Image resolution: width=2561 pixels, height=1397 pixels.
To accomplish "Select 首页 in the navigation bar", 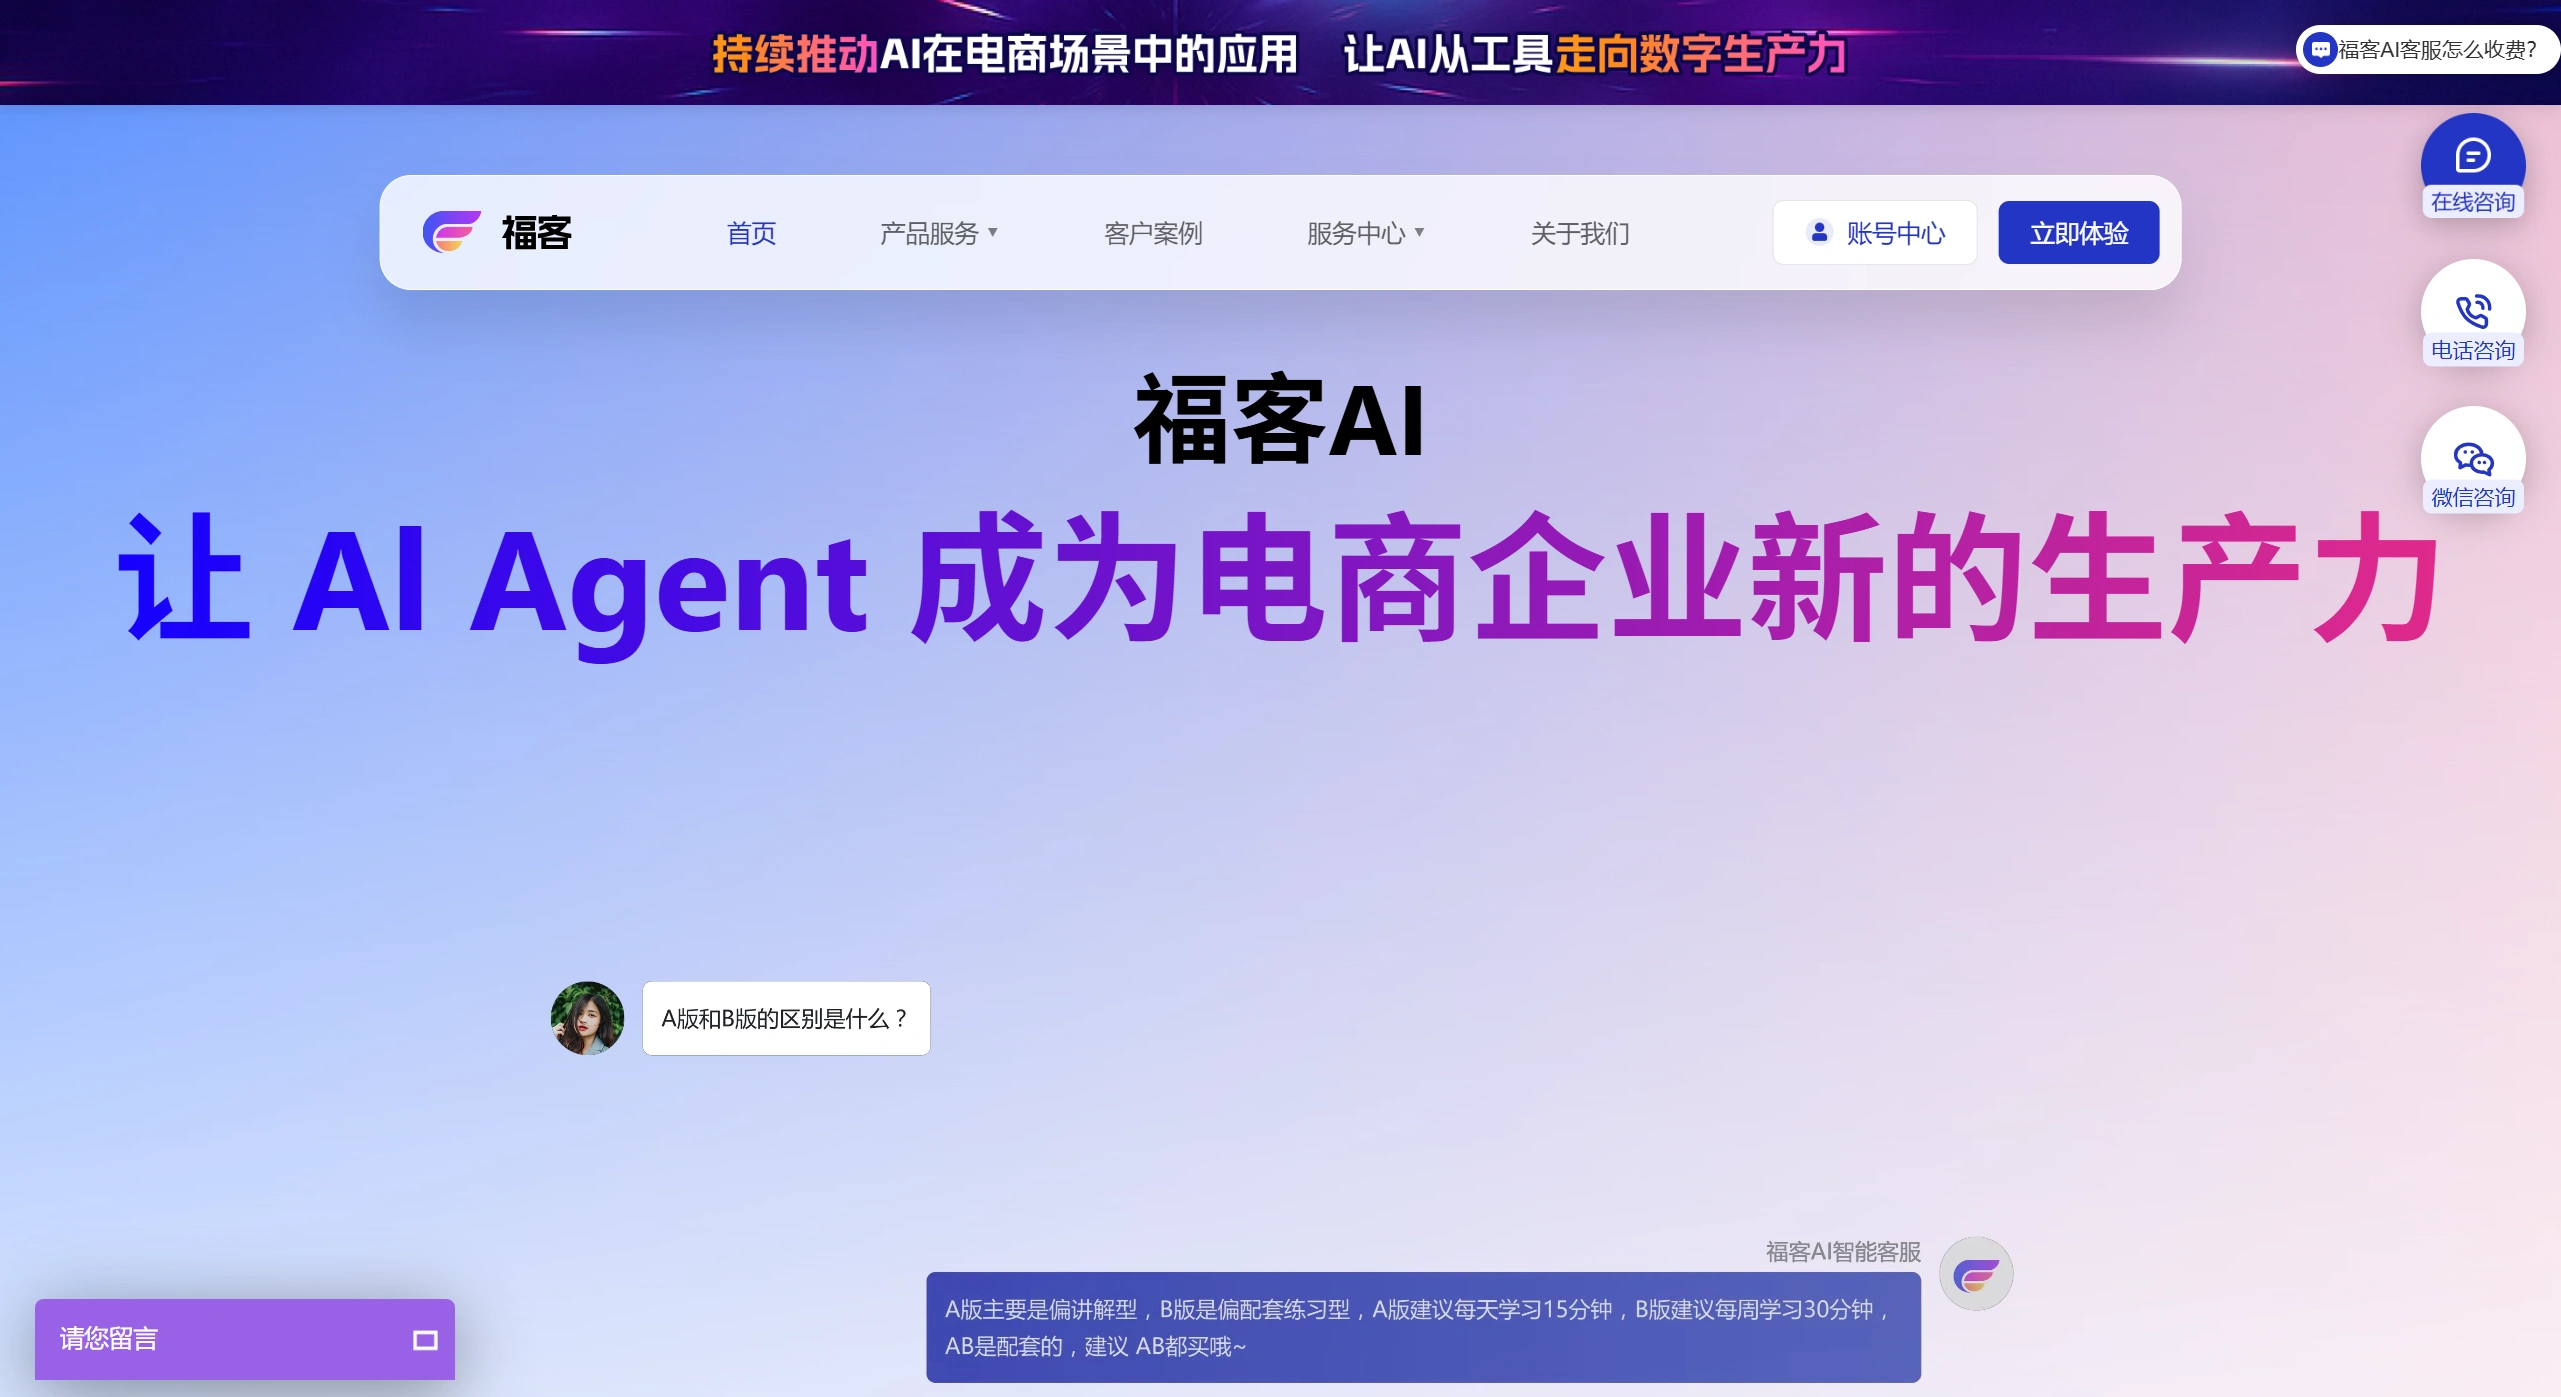I will point(750,232).
